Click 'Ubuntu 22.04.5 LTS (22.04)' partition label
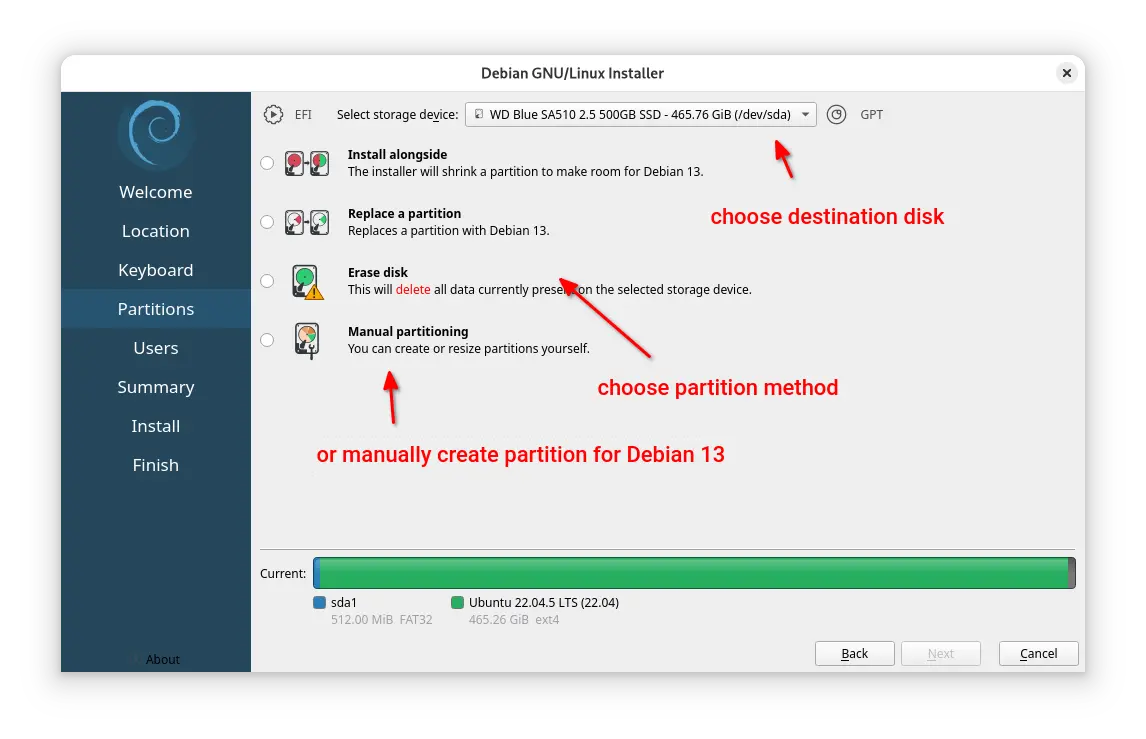The width and height of the screenshot is (1146, 739). [544, 603]
